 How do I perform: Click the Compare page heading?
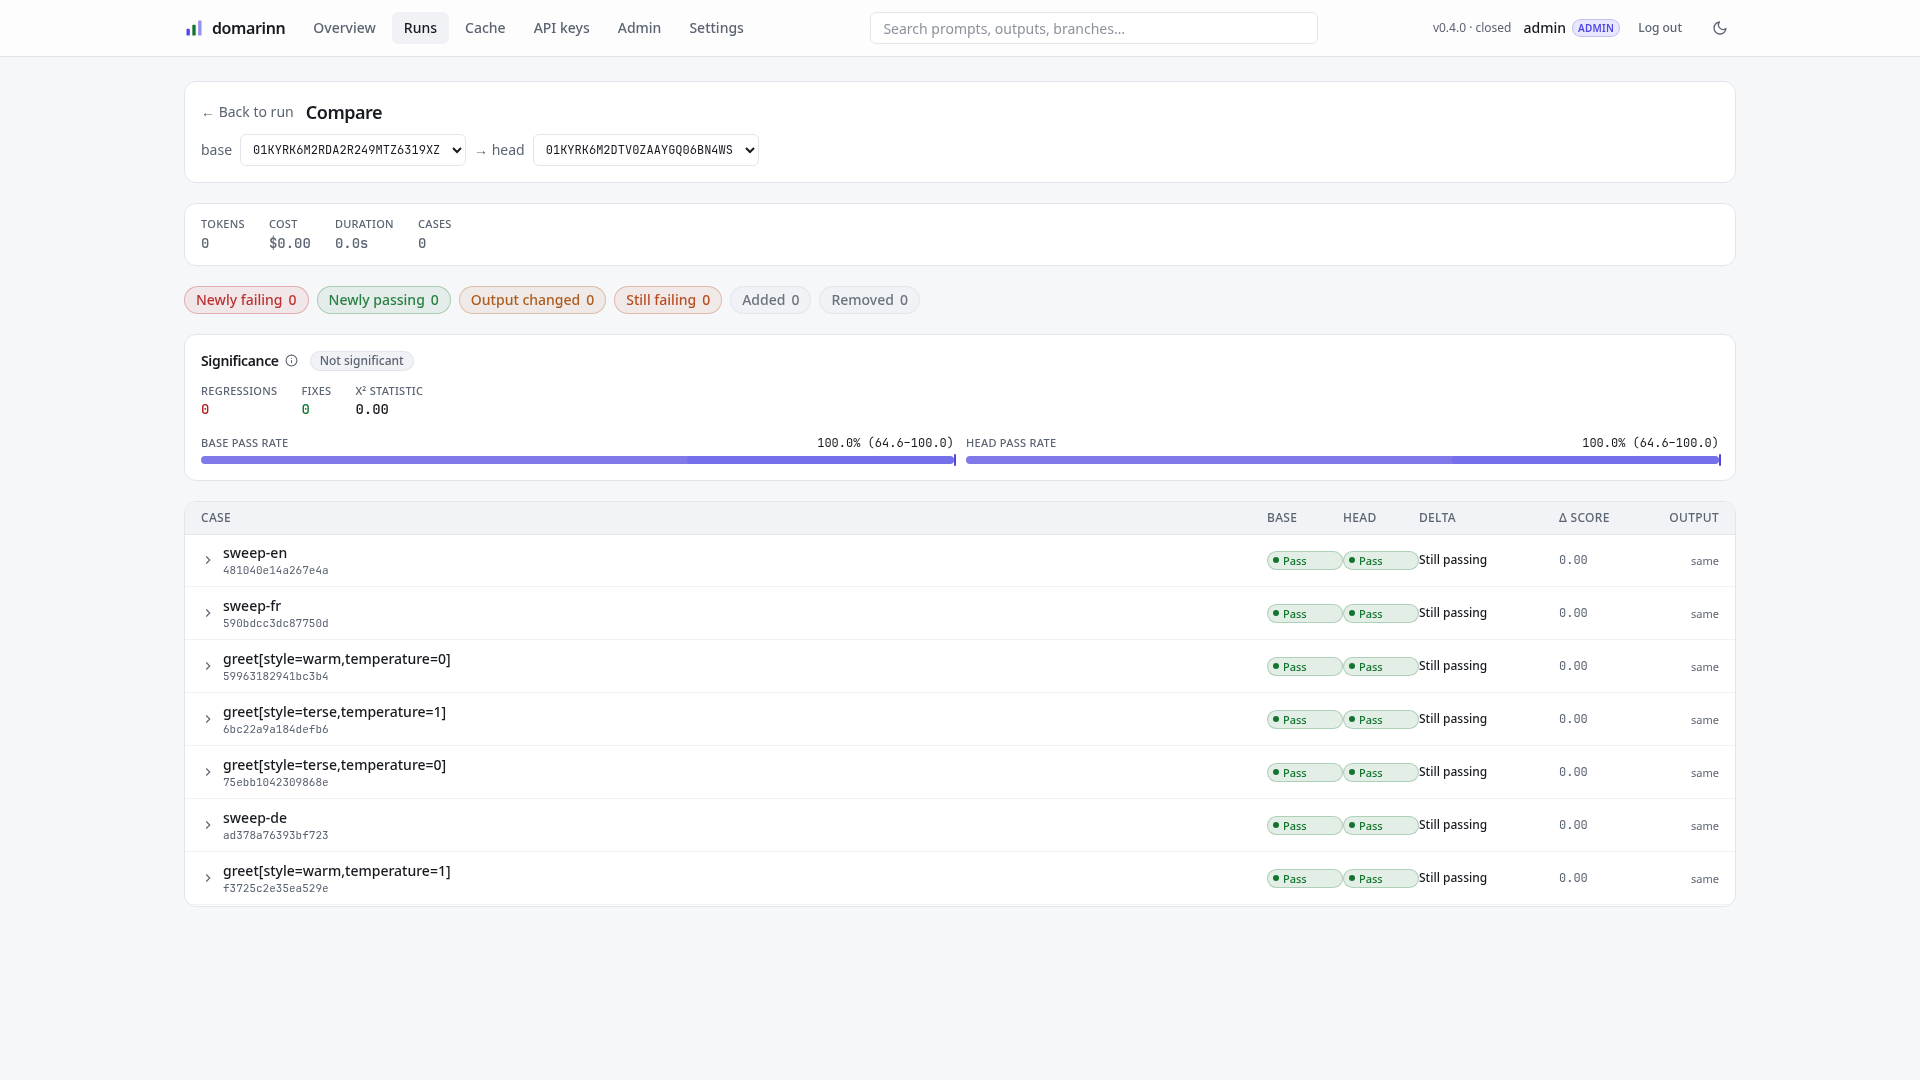[x=344, y=113]
